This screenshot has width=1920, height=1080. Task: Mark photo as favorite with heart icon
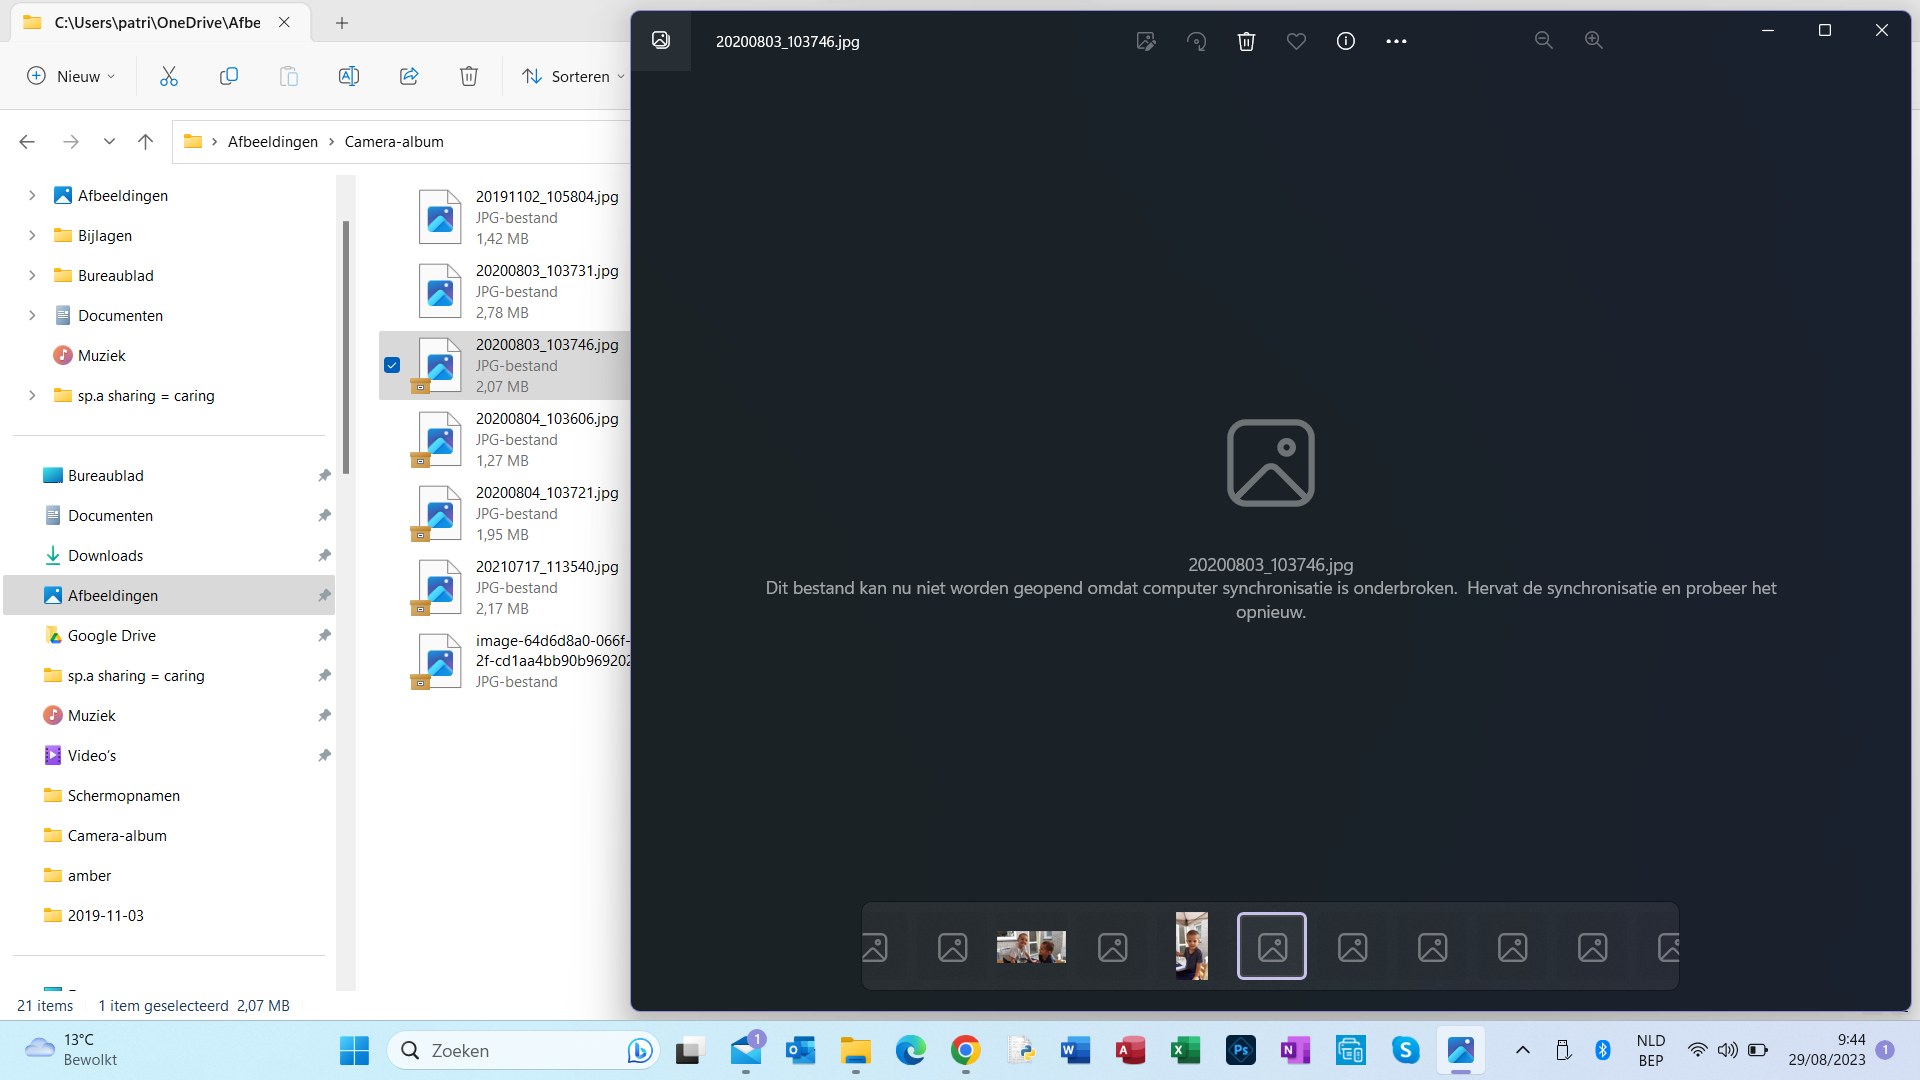point(1296,41)
